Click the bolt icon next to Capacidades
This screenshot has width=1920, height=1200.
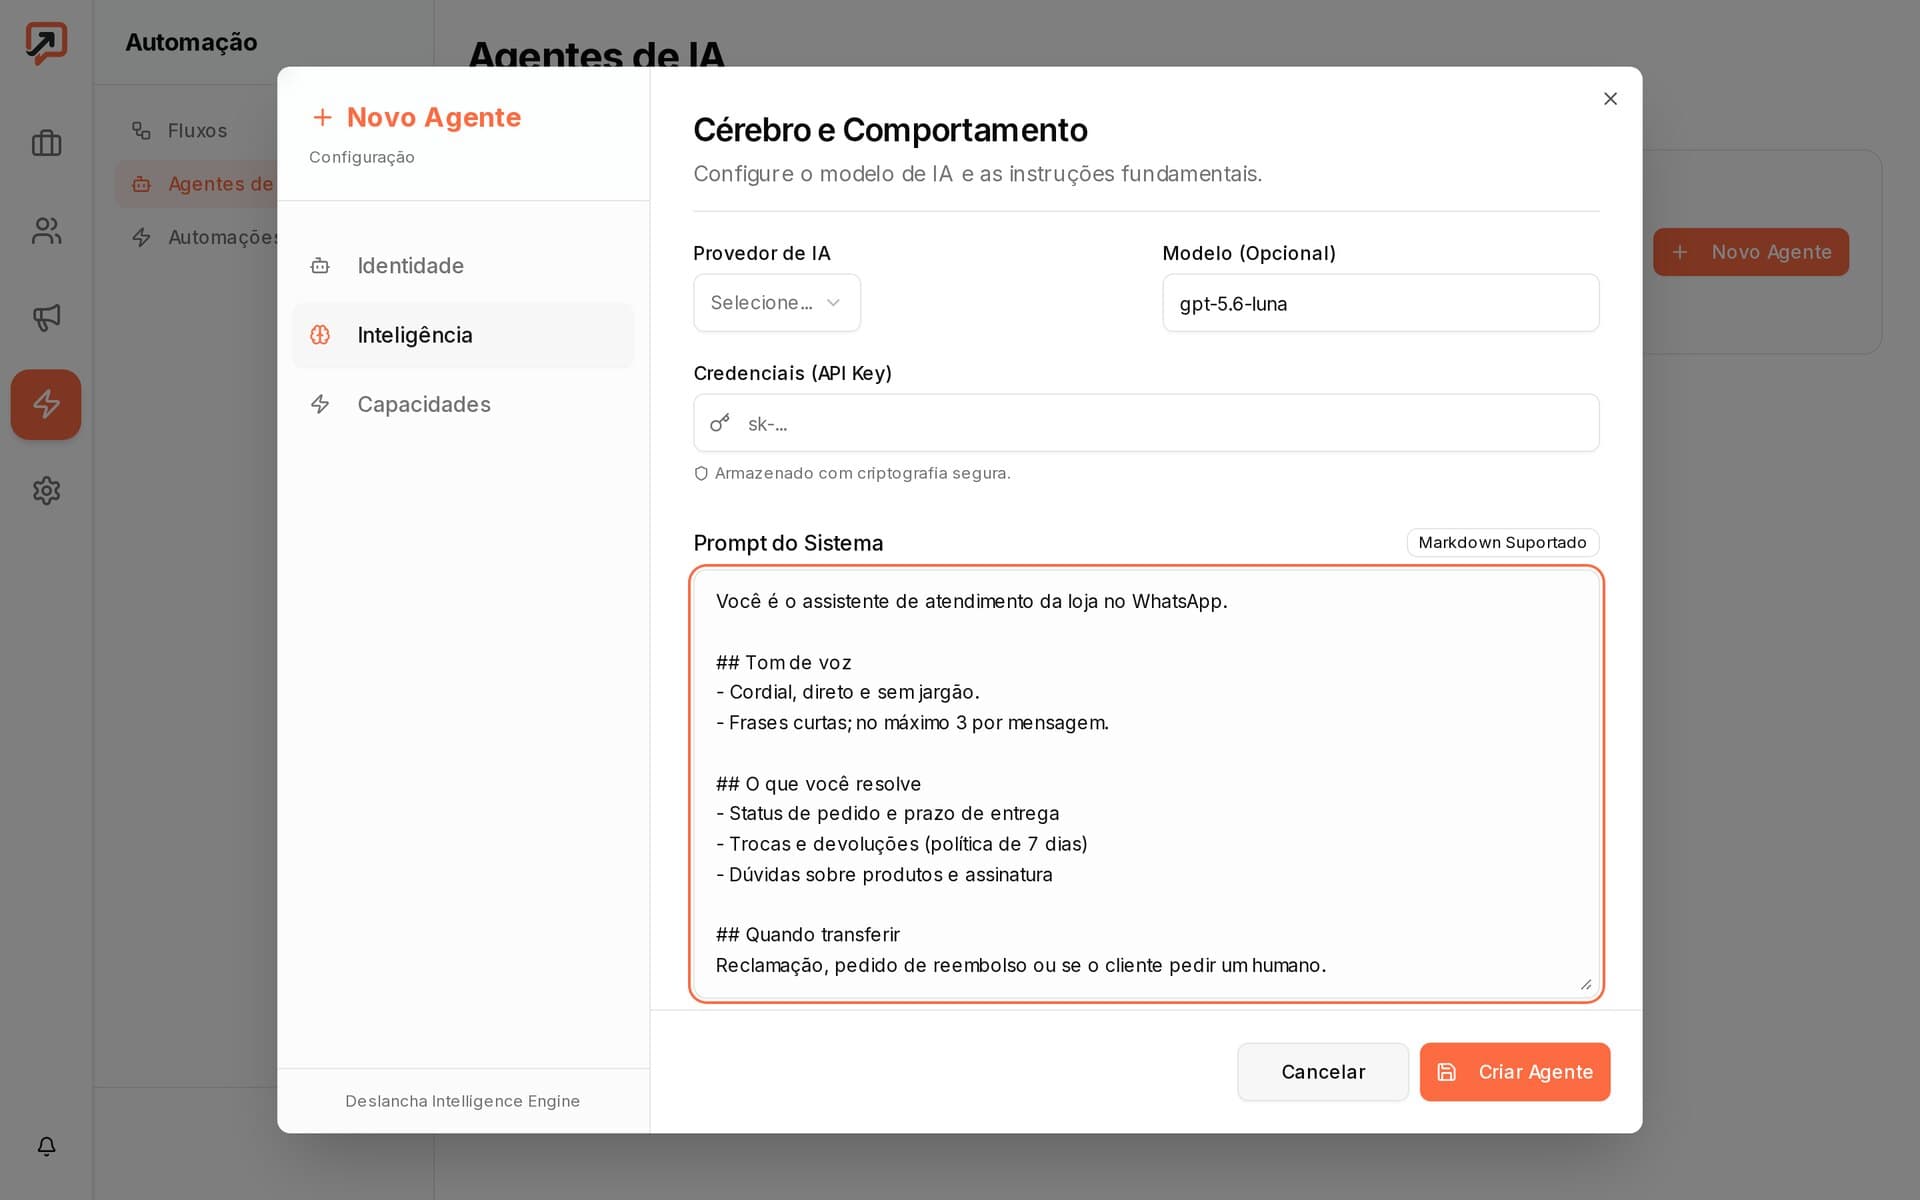pyautogui.click(x=320, y=404)
